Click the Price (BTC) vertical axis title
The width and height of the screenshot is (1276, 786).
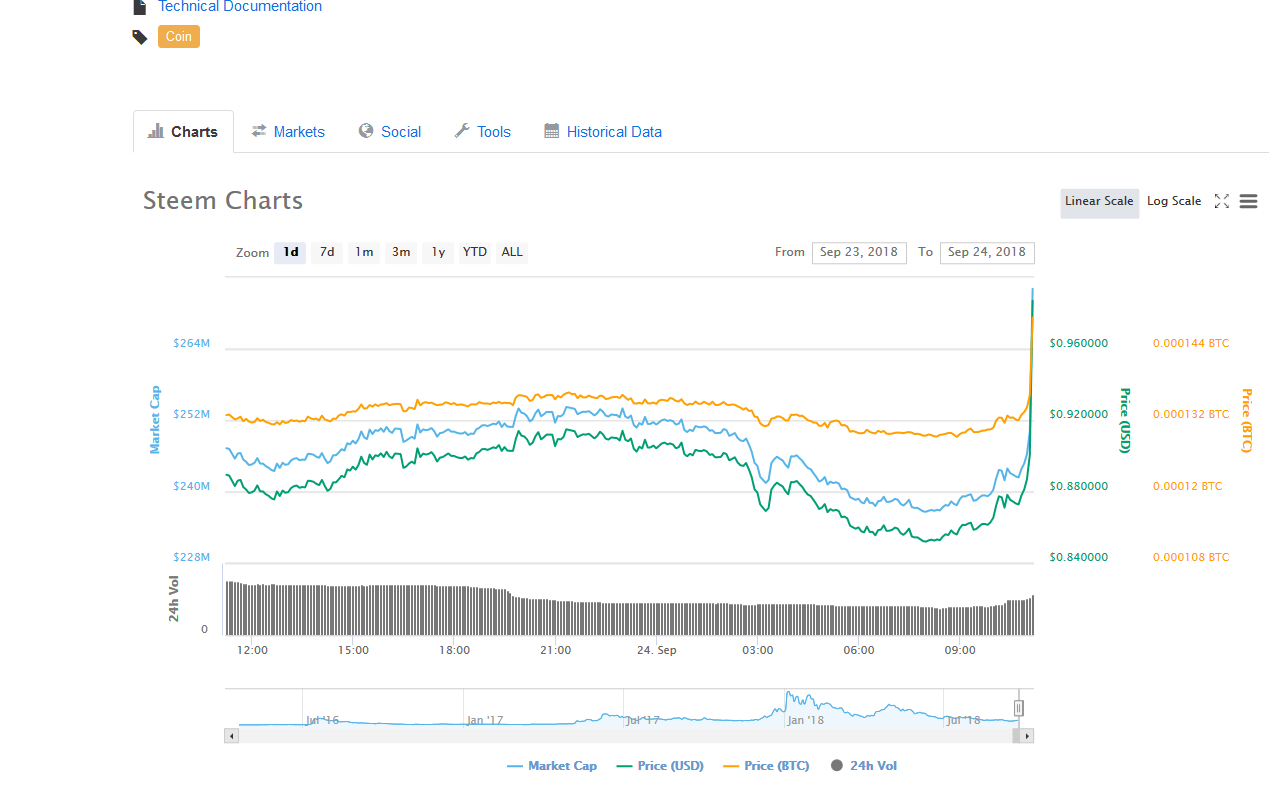[x=1246, y=420]
